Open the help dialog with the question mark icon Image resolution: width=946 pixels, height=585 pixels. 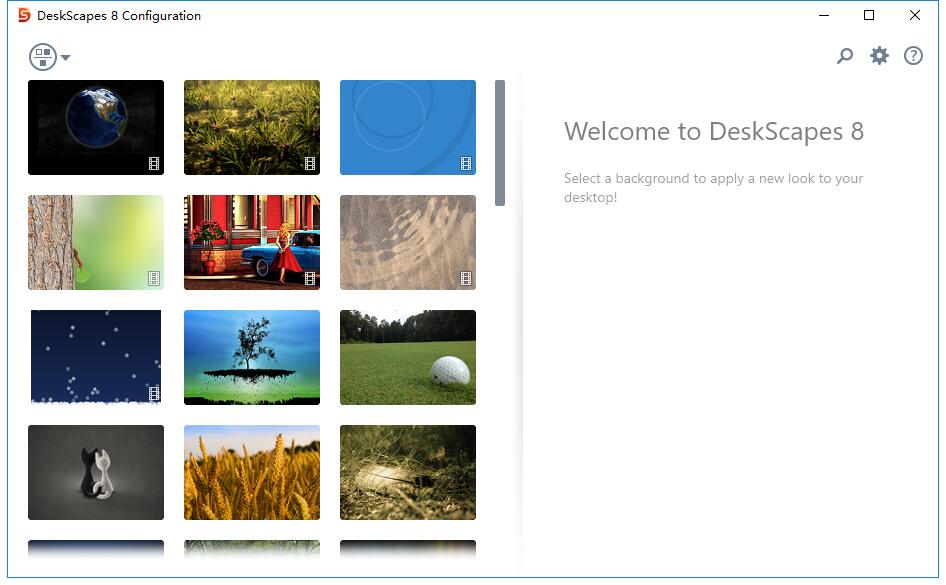pyautogui.click(x=913, y=56)
